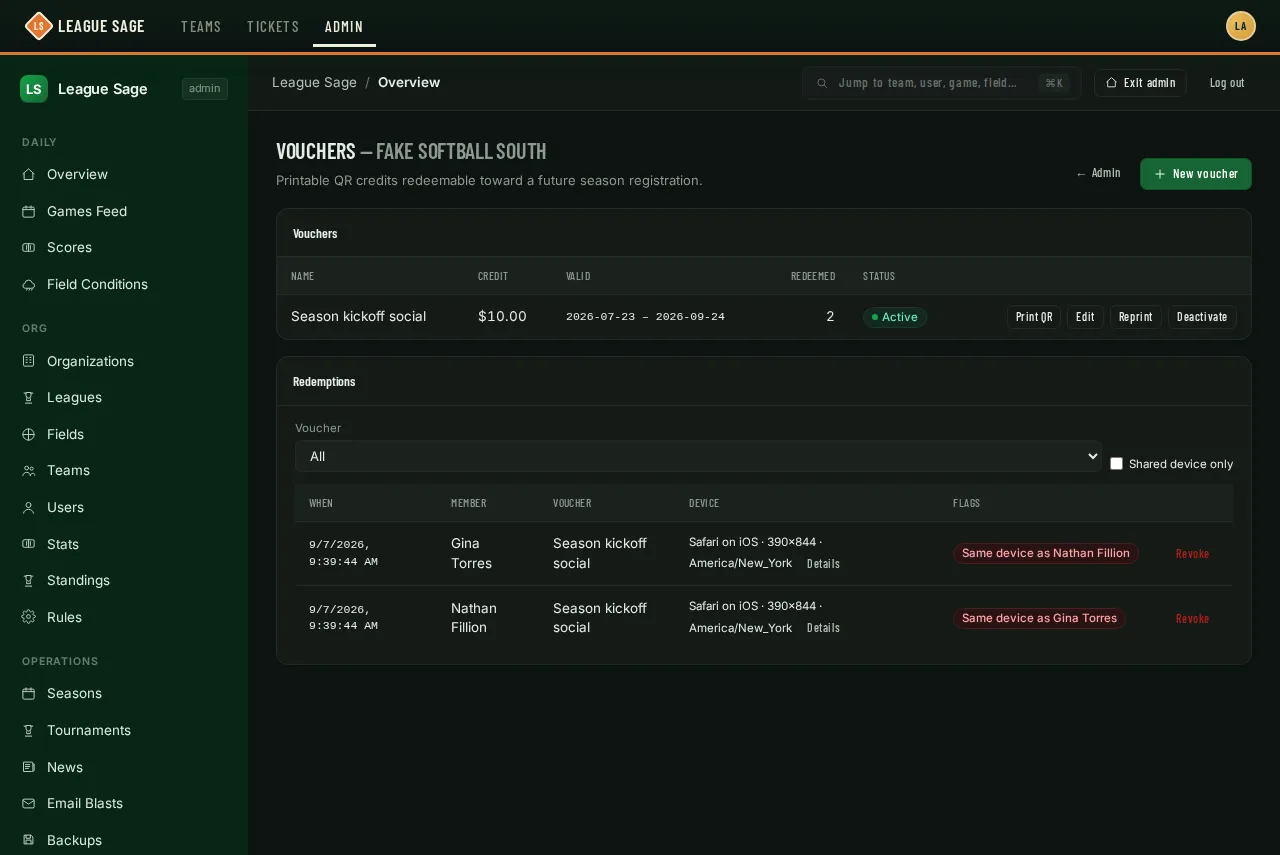Click the Users person icon

click(x=29, y=507)
